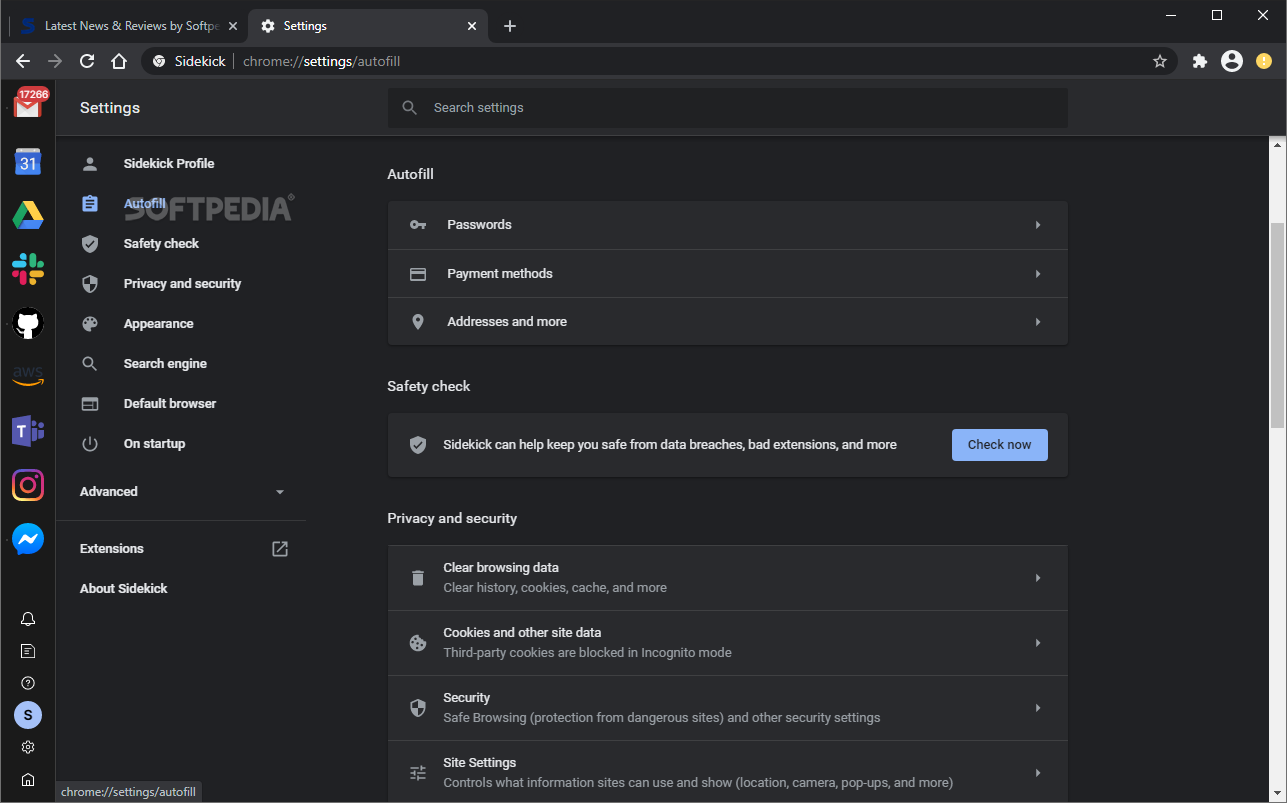Screen dimensions: 1287x803
Task: Open Appearance settings section
Action: pyautogui.click(x=158, y=323)
